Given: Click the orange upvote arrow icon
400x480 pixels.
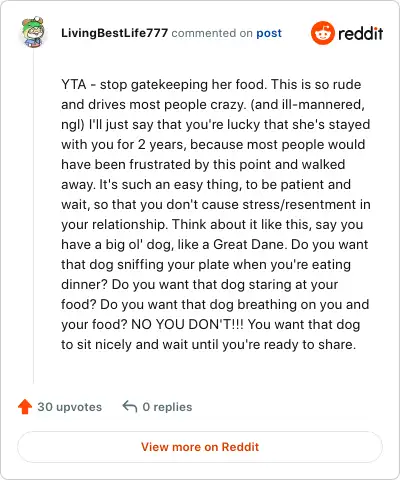Looking at the screenshot, I should pos(25,407).
